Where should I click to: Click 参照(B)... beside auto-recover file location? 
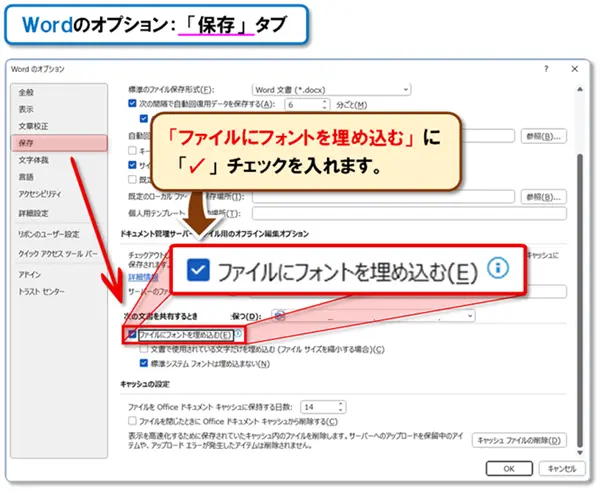pyautogui.click(x=544, y=136)
